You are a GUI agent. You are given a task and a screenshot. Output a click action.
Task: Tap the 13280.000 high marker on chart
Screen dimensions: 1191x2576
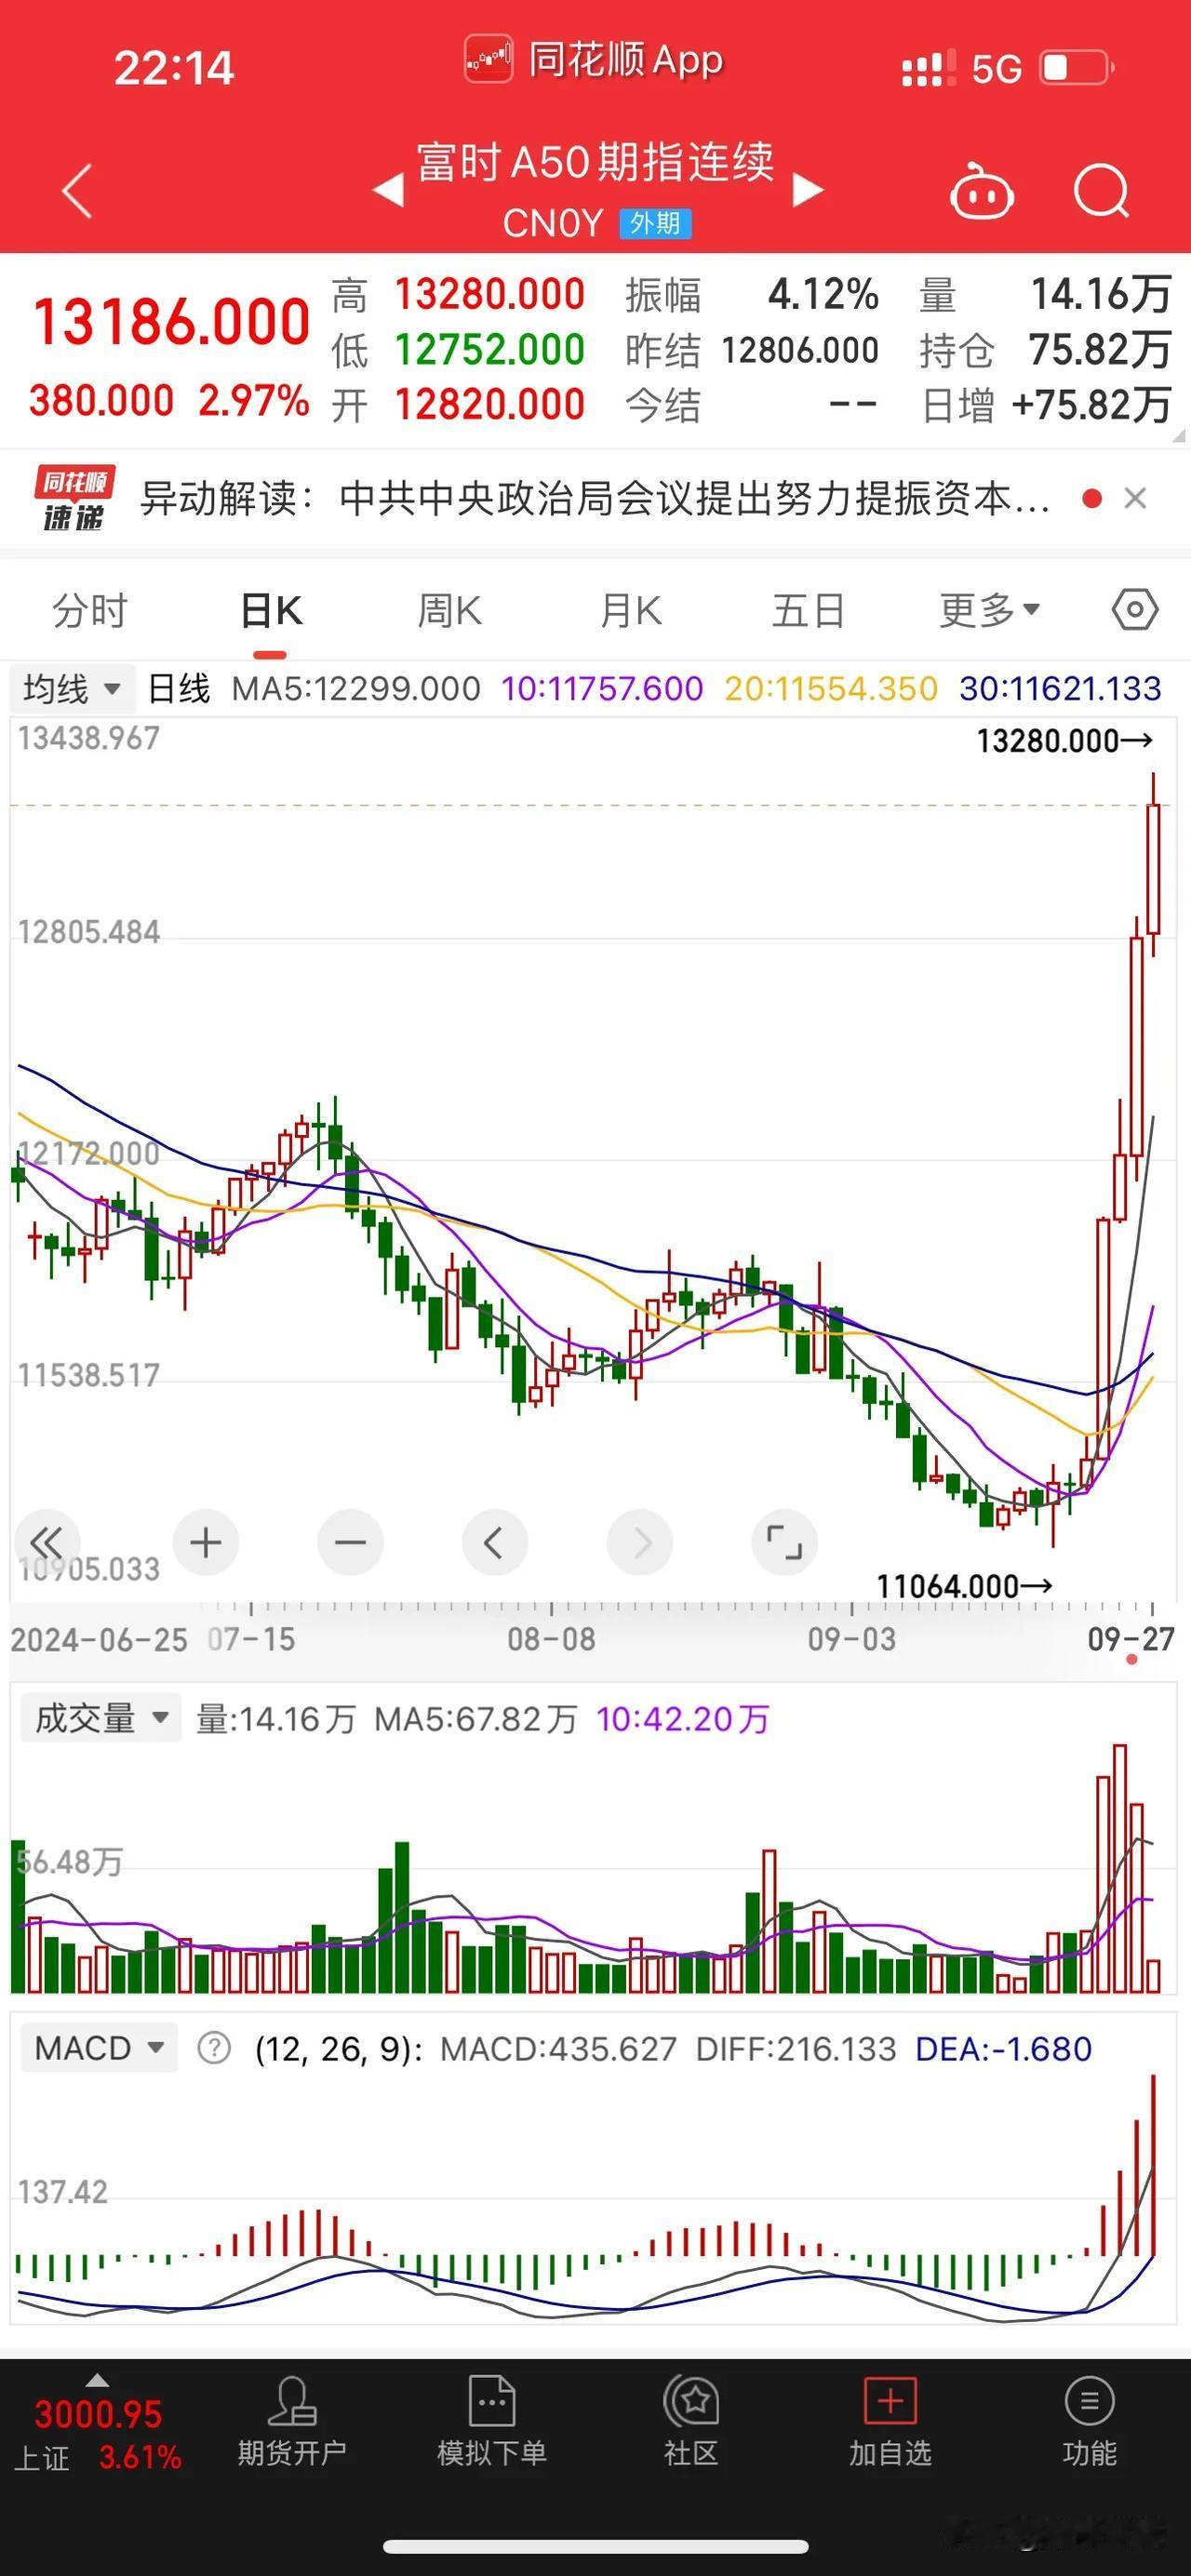(1065, 741)
